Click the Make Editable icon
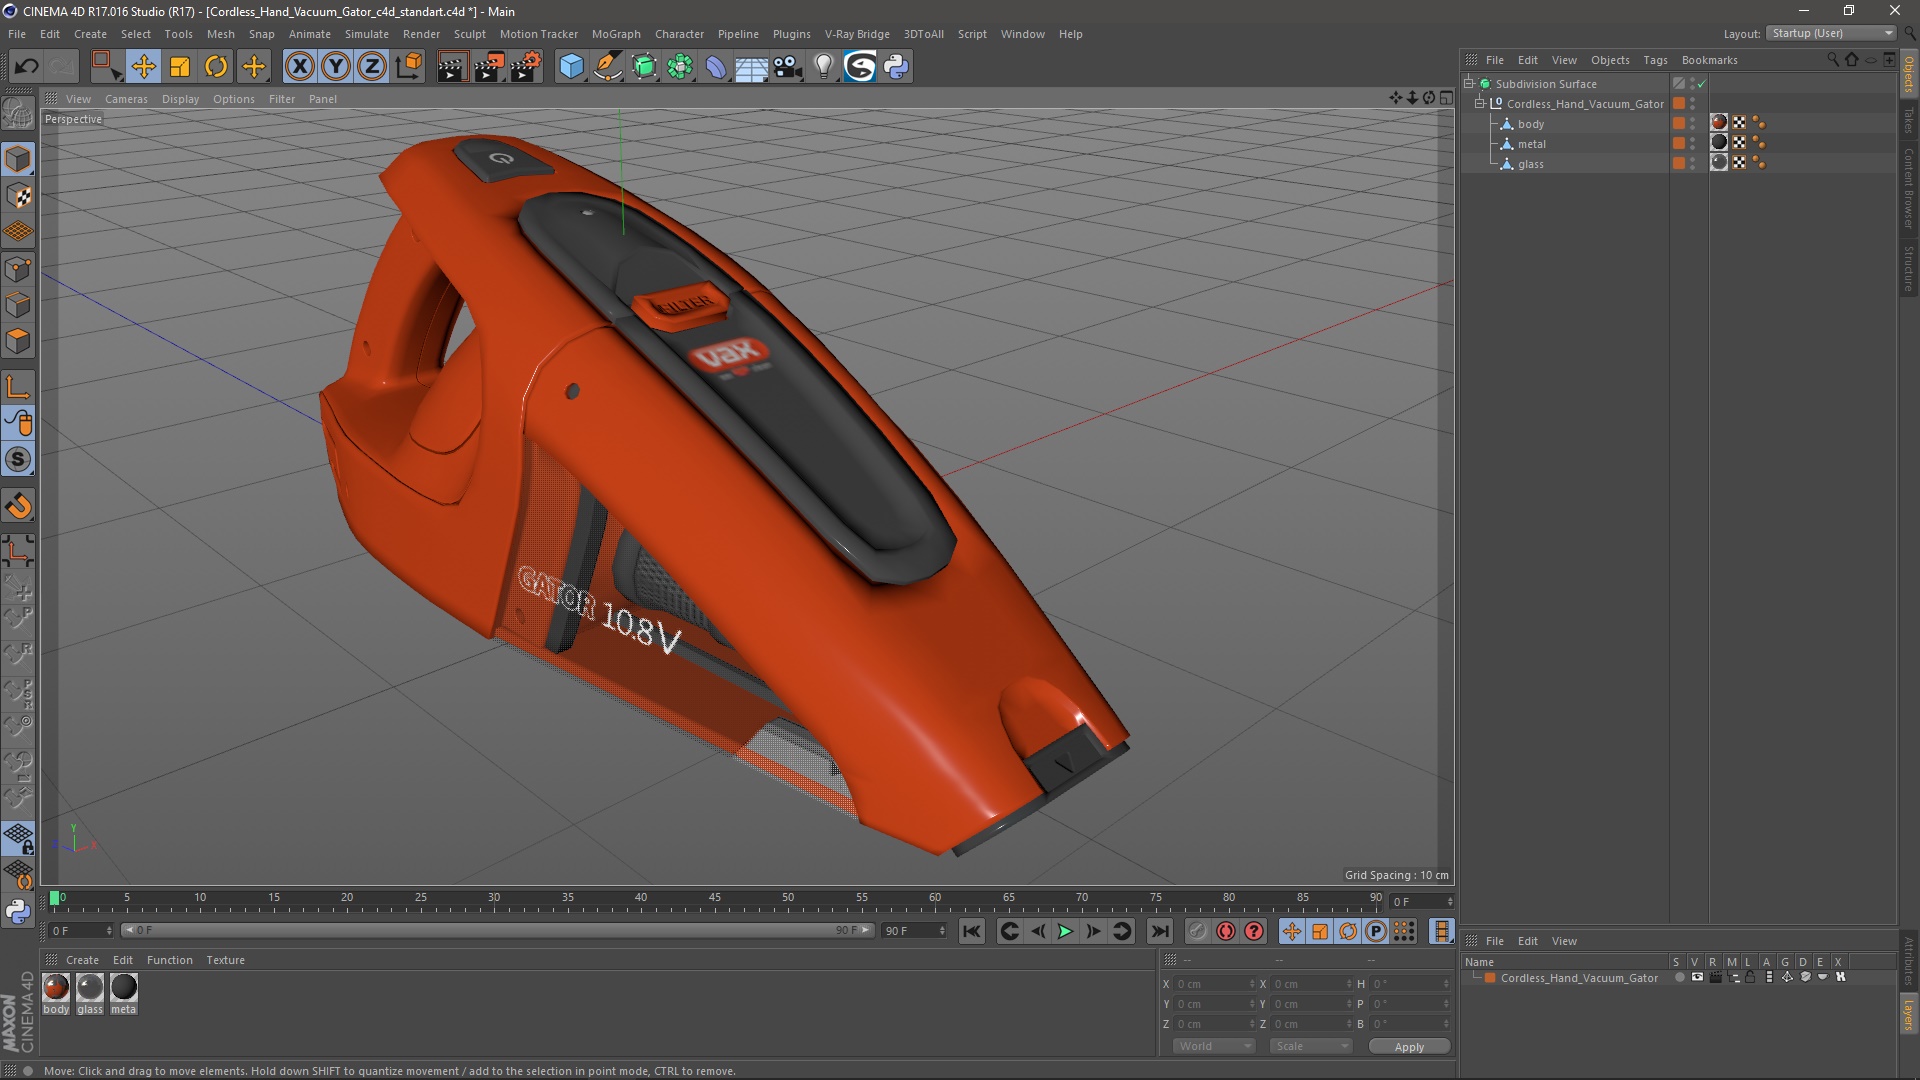Image resolution: width=1920 pixels, height=1080 pixels. pyautogui.click(x=18, y=113)
